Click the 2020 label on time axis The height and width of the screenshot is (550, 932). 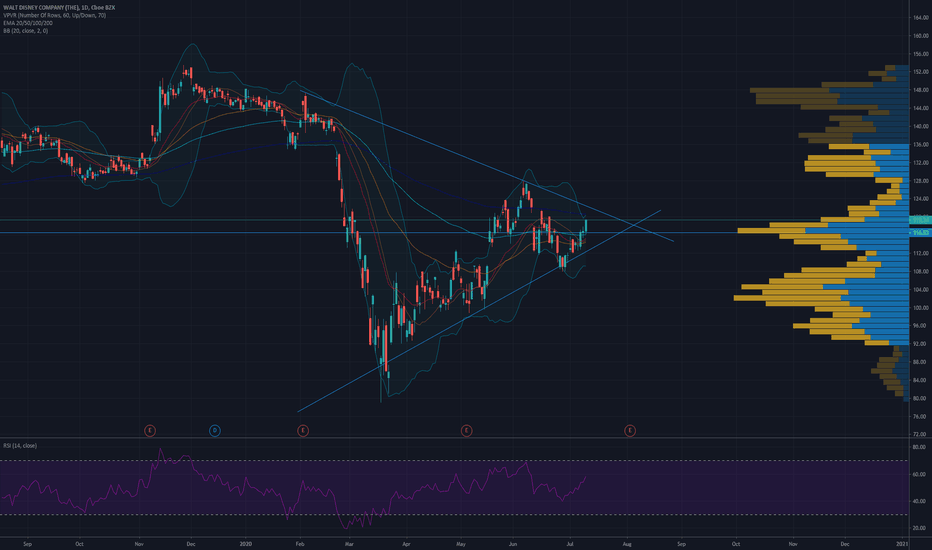pos(246,544)
